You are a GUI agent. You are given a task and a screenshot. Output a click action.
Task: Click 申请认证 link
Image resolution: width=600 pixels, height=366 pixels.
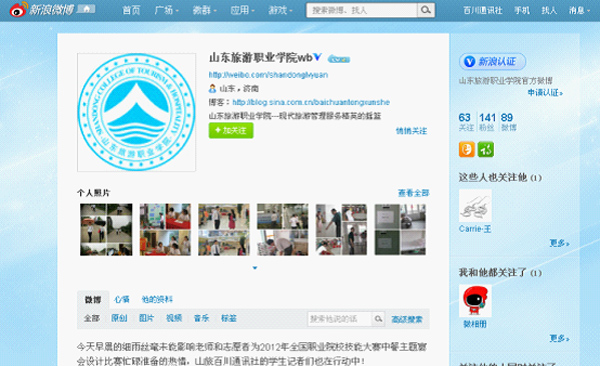click(x=545, y=93)
